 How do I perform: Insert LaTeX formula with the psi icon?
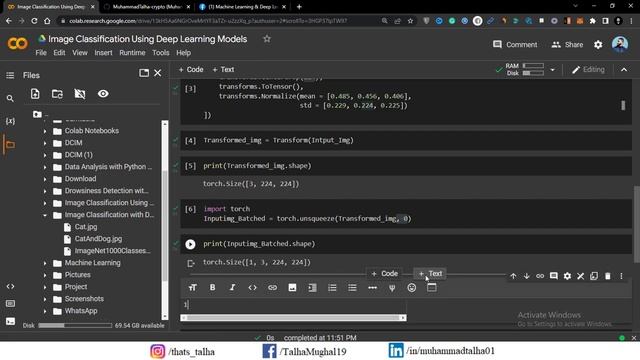point(392,288)
